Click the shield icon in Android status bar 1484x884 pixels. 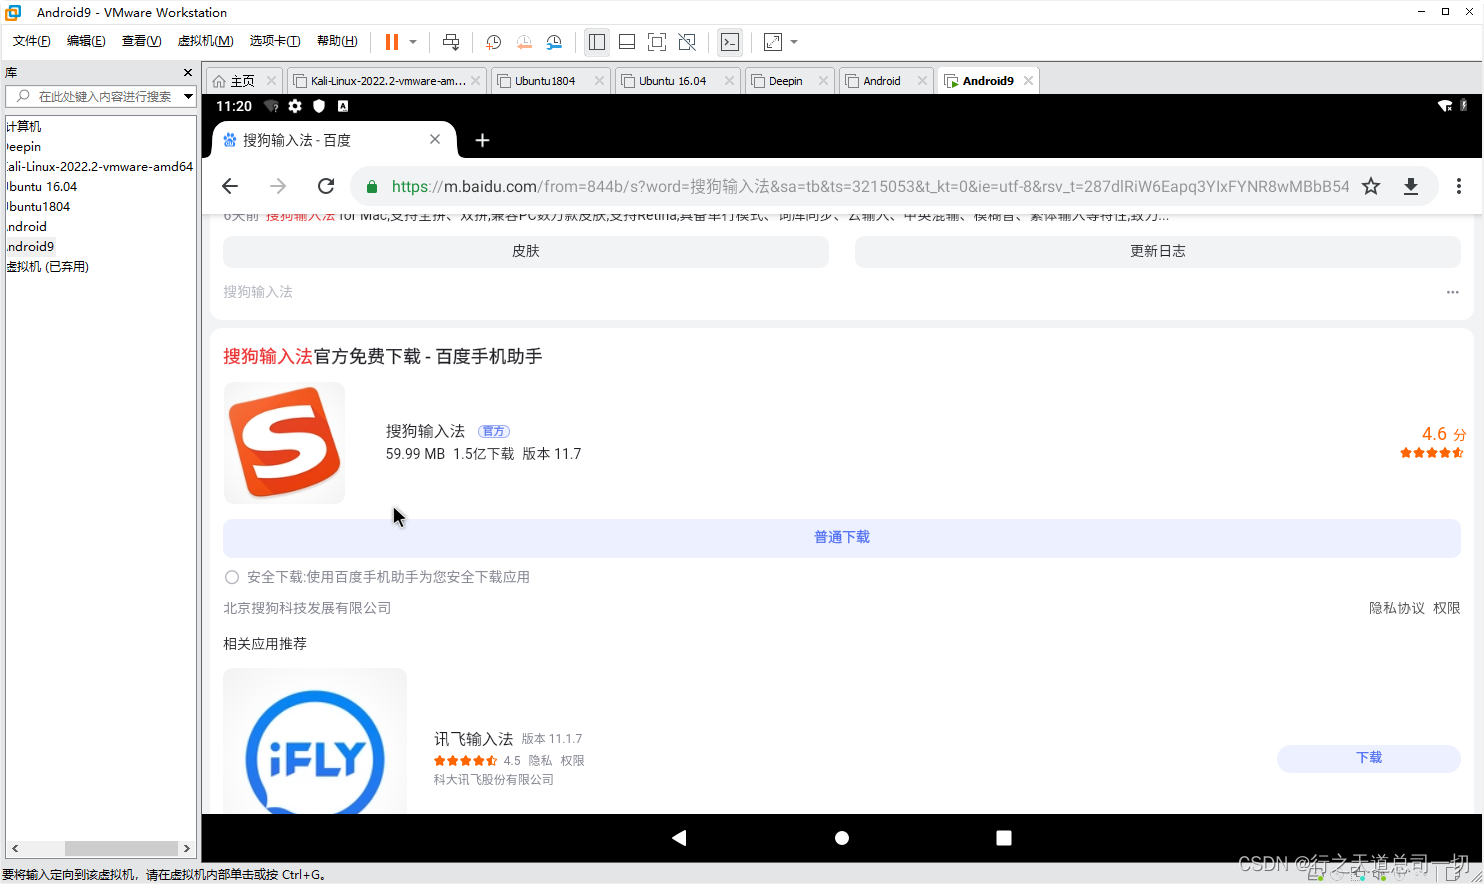pos(319,106)
